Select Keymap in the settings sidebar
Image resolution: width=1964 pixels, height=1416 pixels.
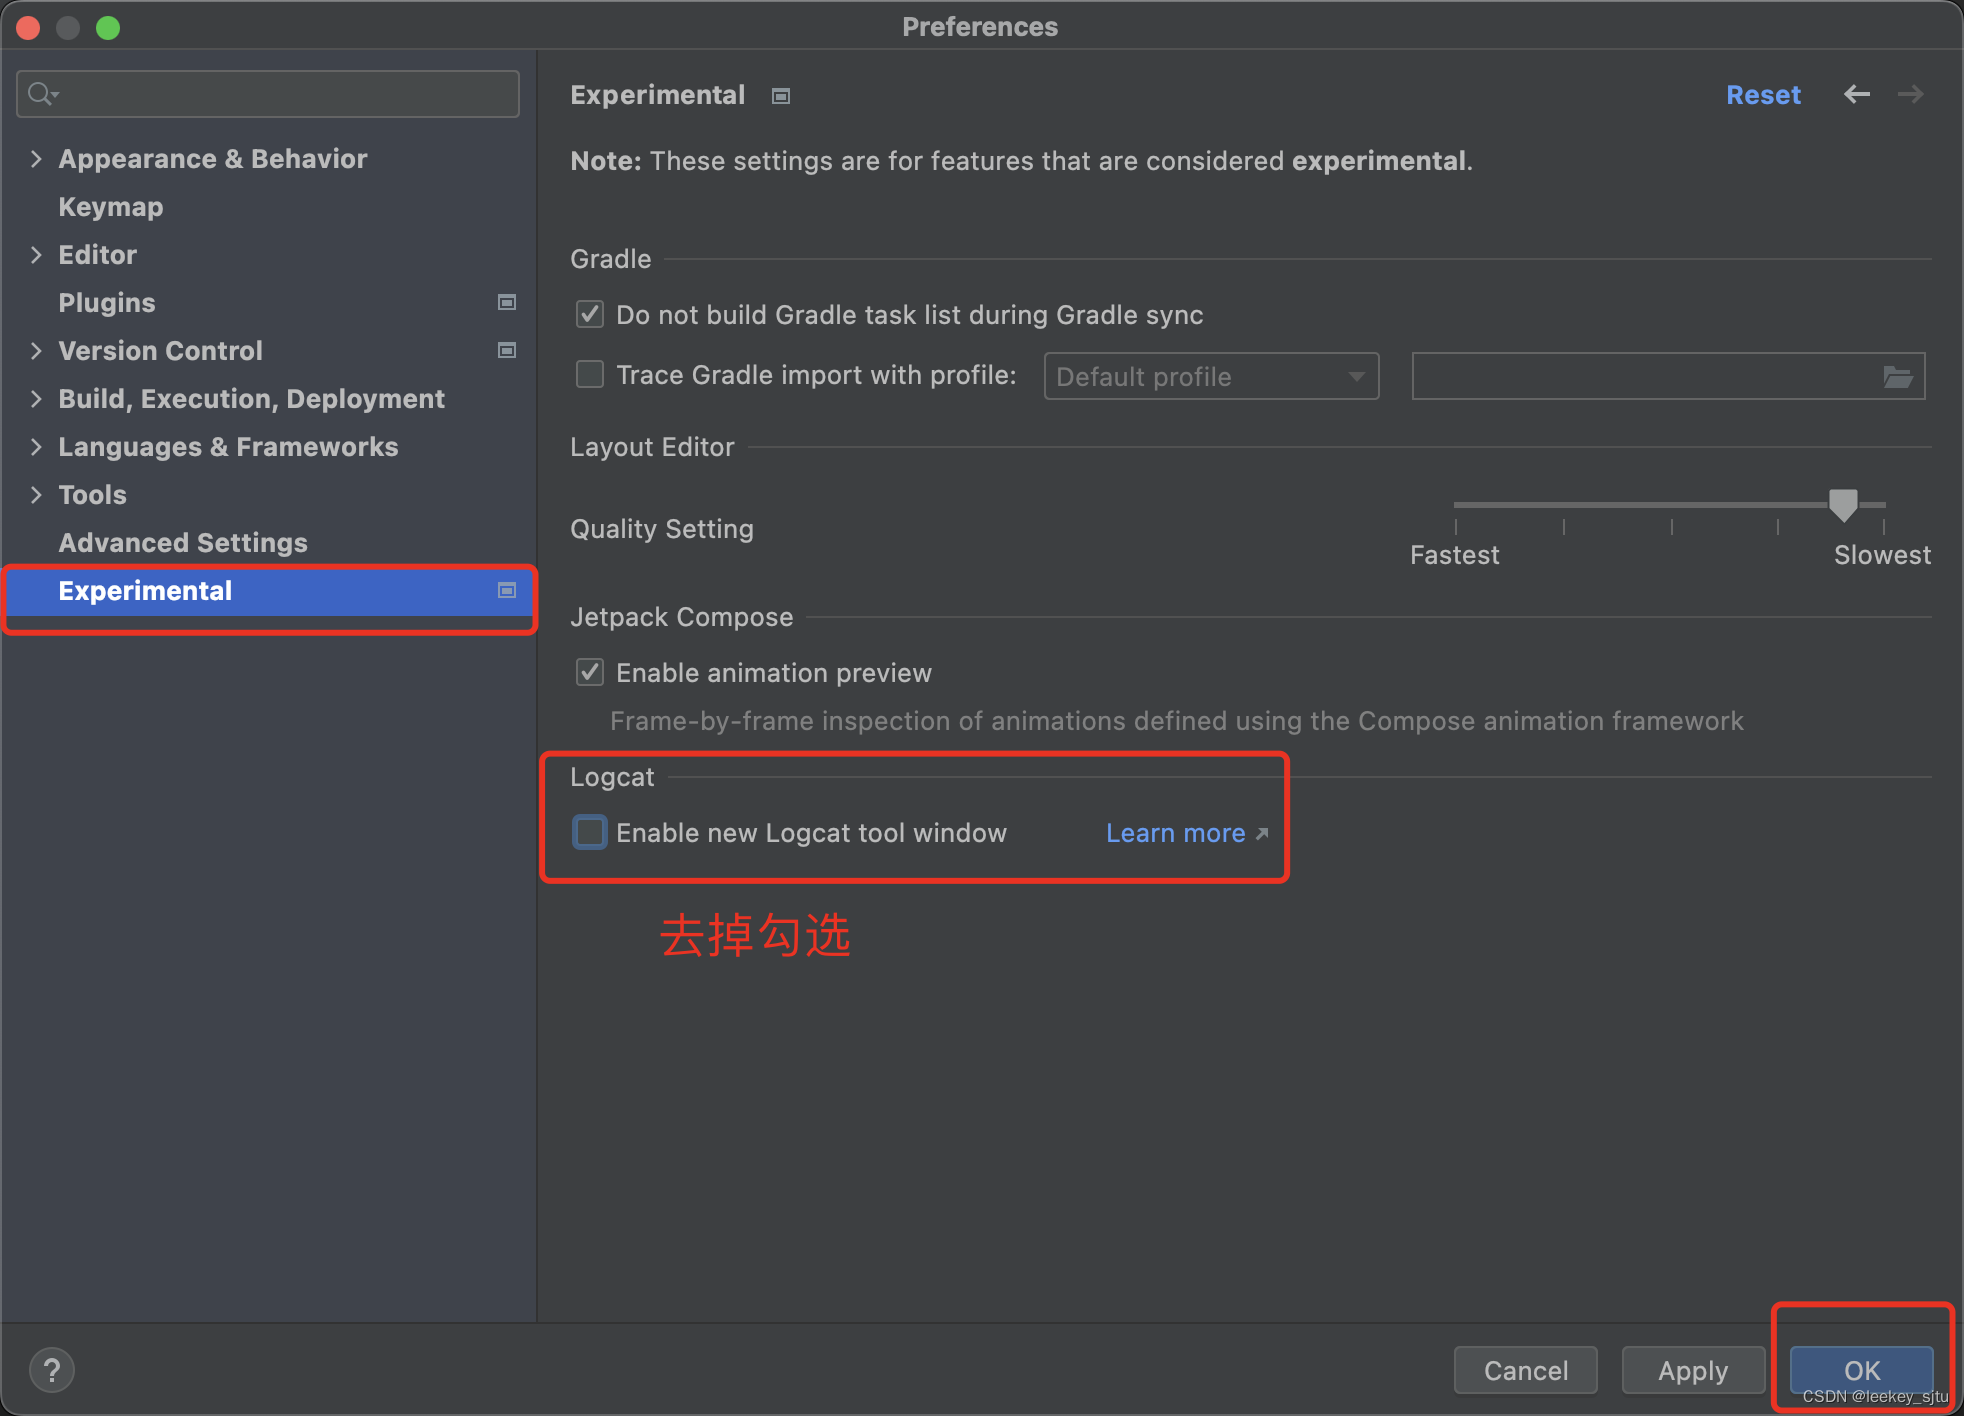click(110, 206)
